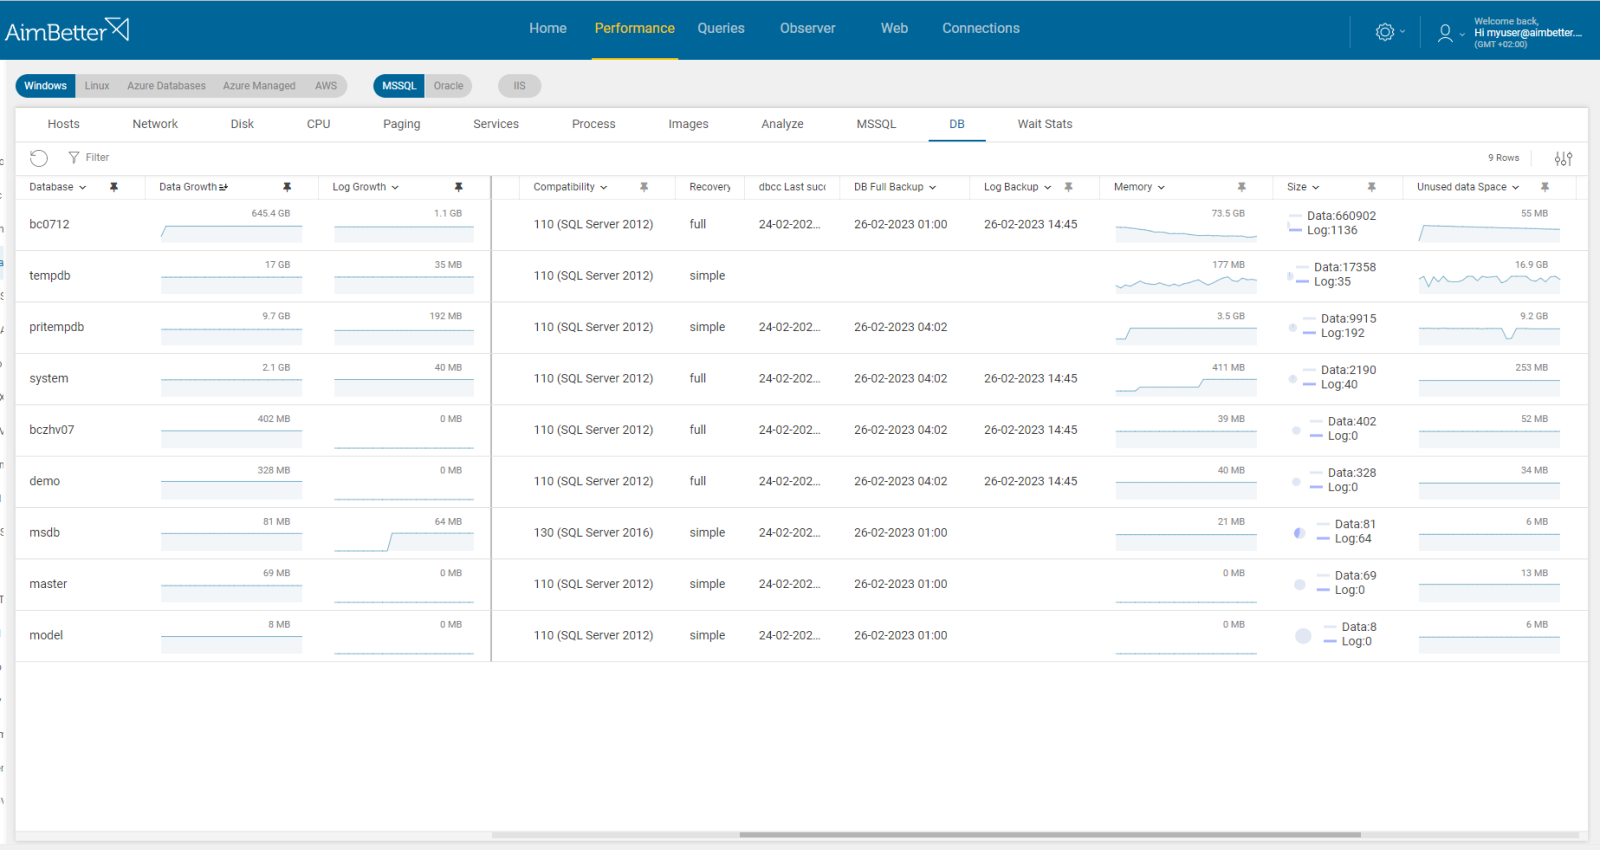Viewport: 1600px width, 850px height.
Task: Expand the Size column dropdown
Action: coord(1316,187)
